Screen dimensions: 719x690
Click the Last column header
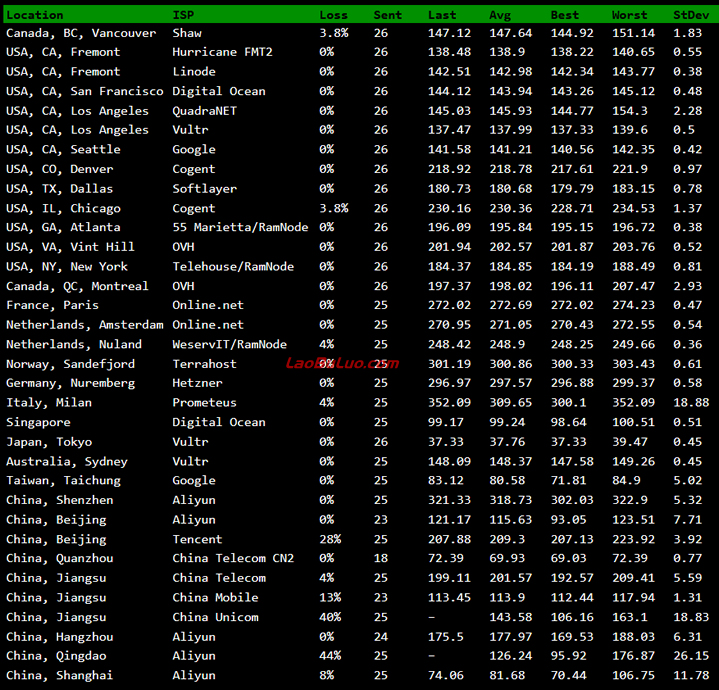tap(442, 15)
